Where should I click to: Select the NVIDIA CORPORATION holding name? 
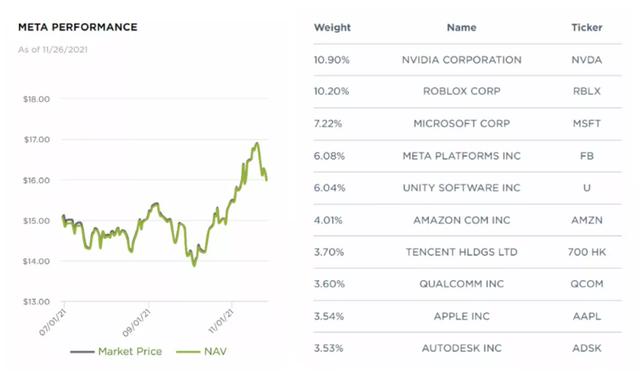click(x=462, y=60)
